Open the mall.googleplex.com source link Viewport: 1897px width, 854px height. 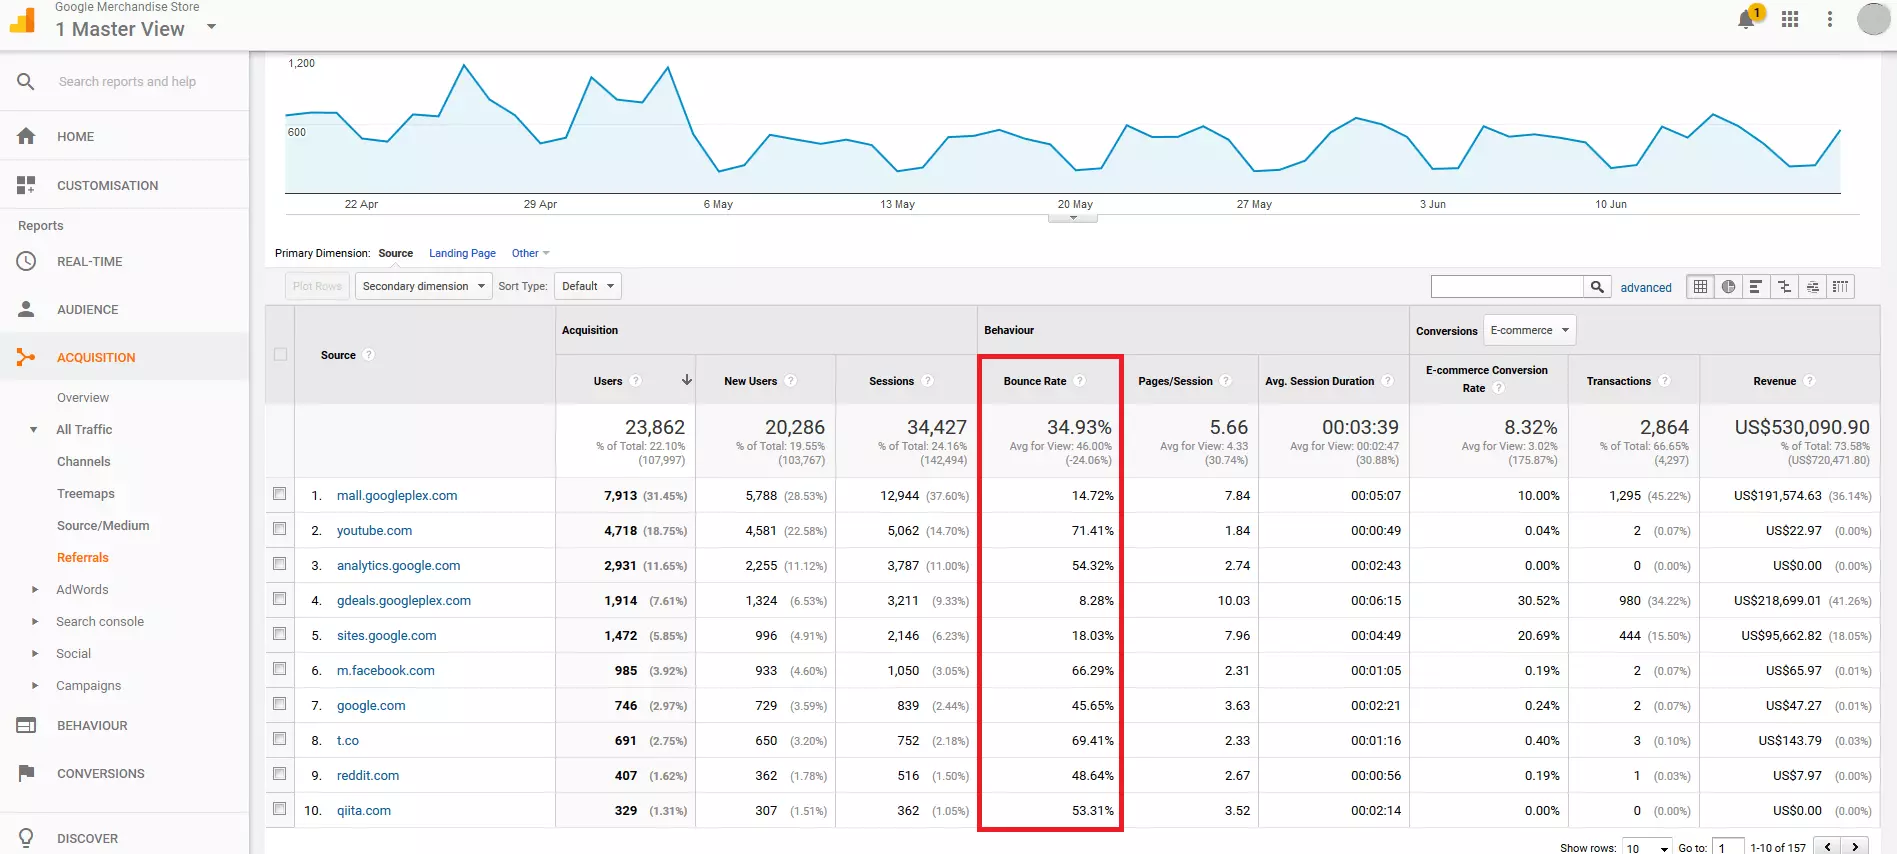397,495
